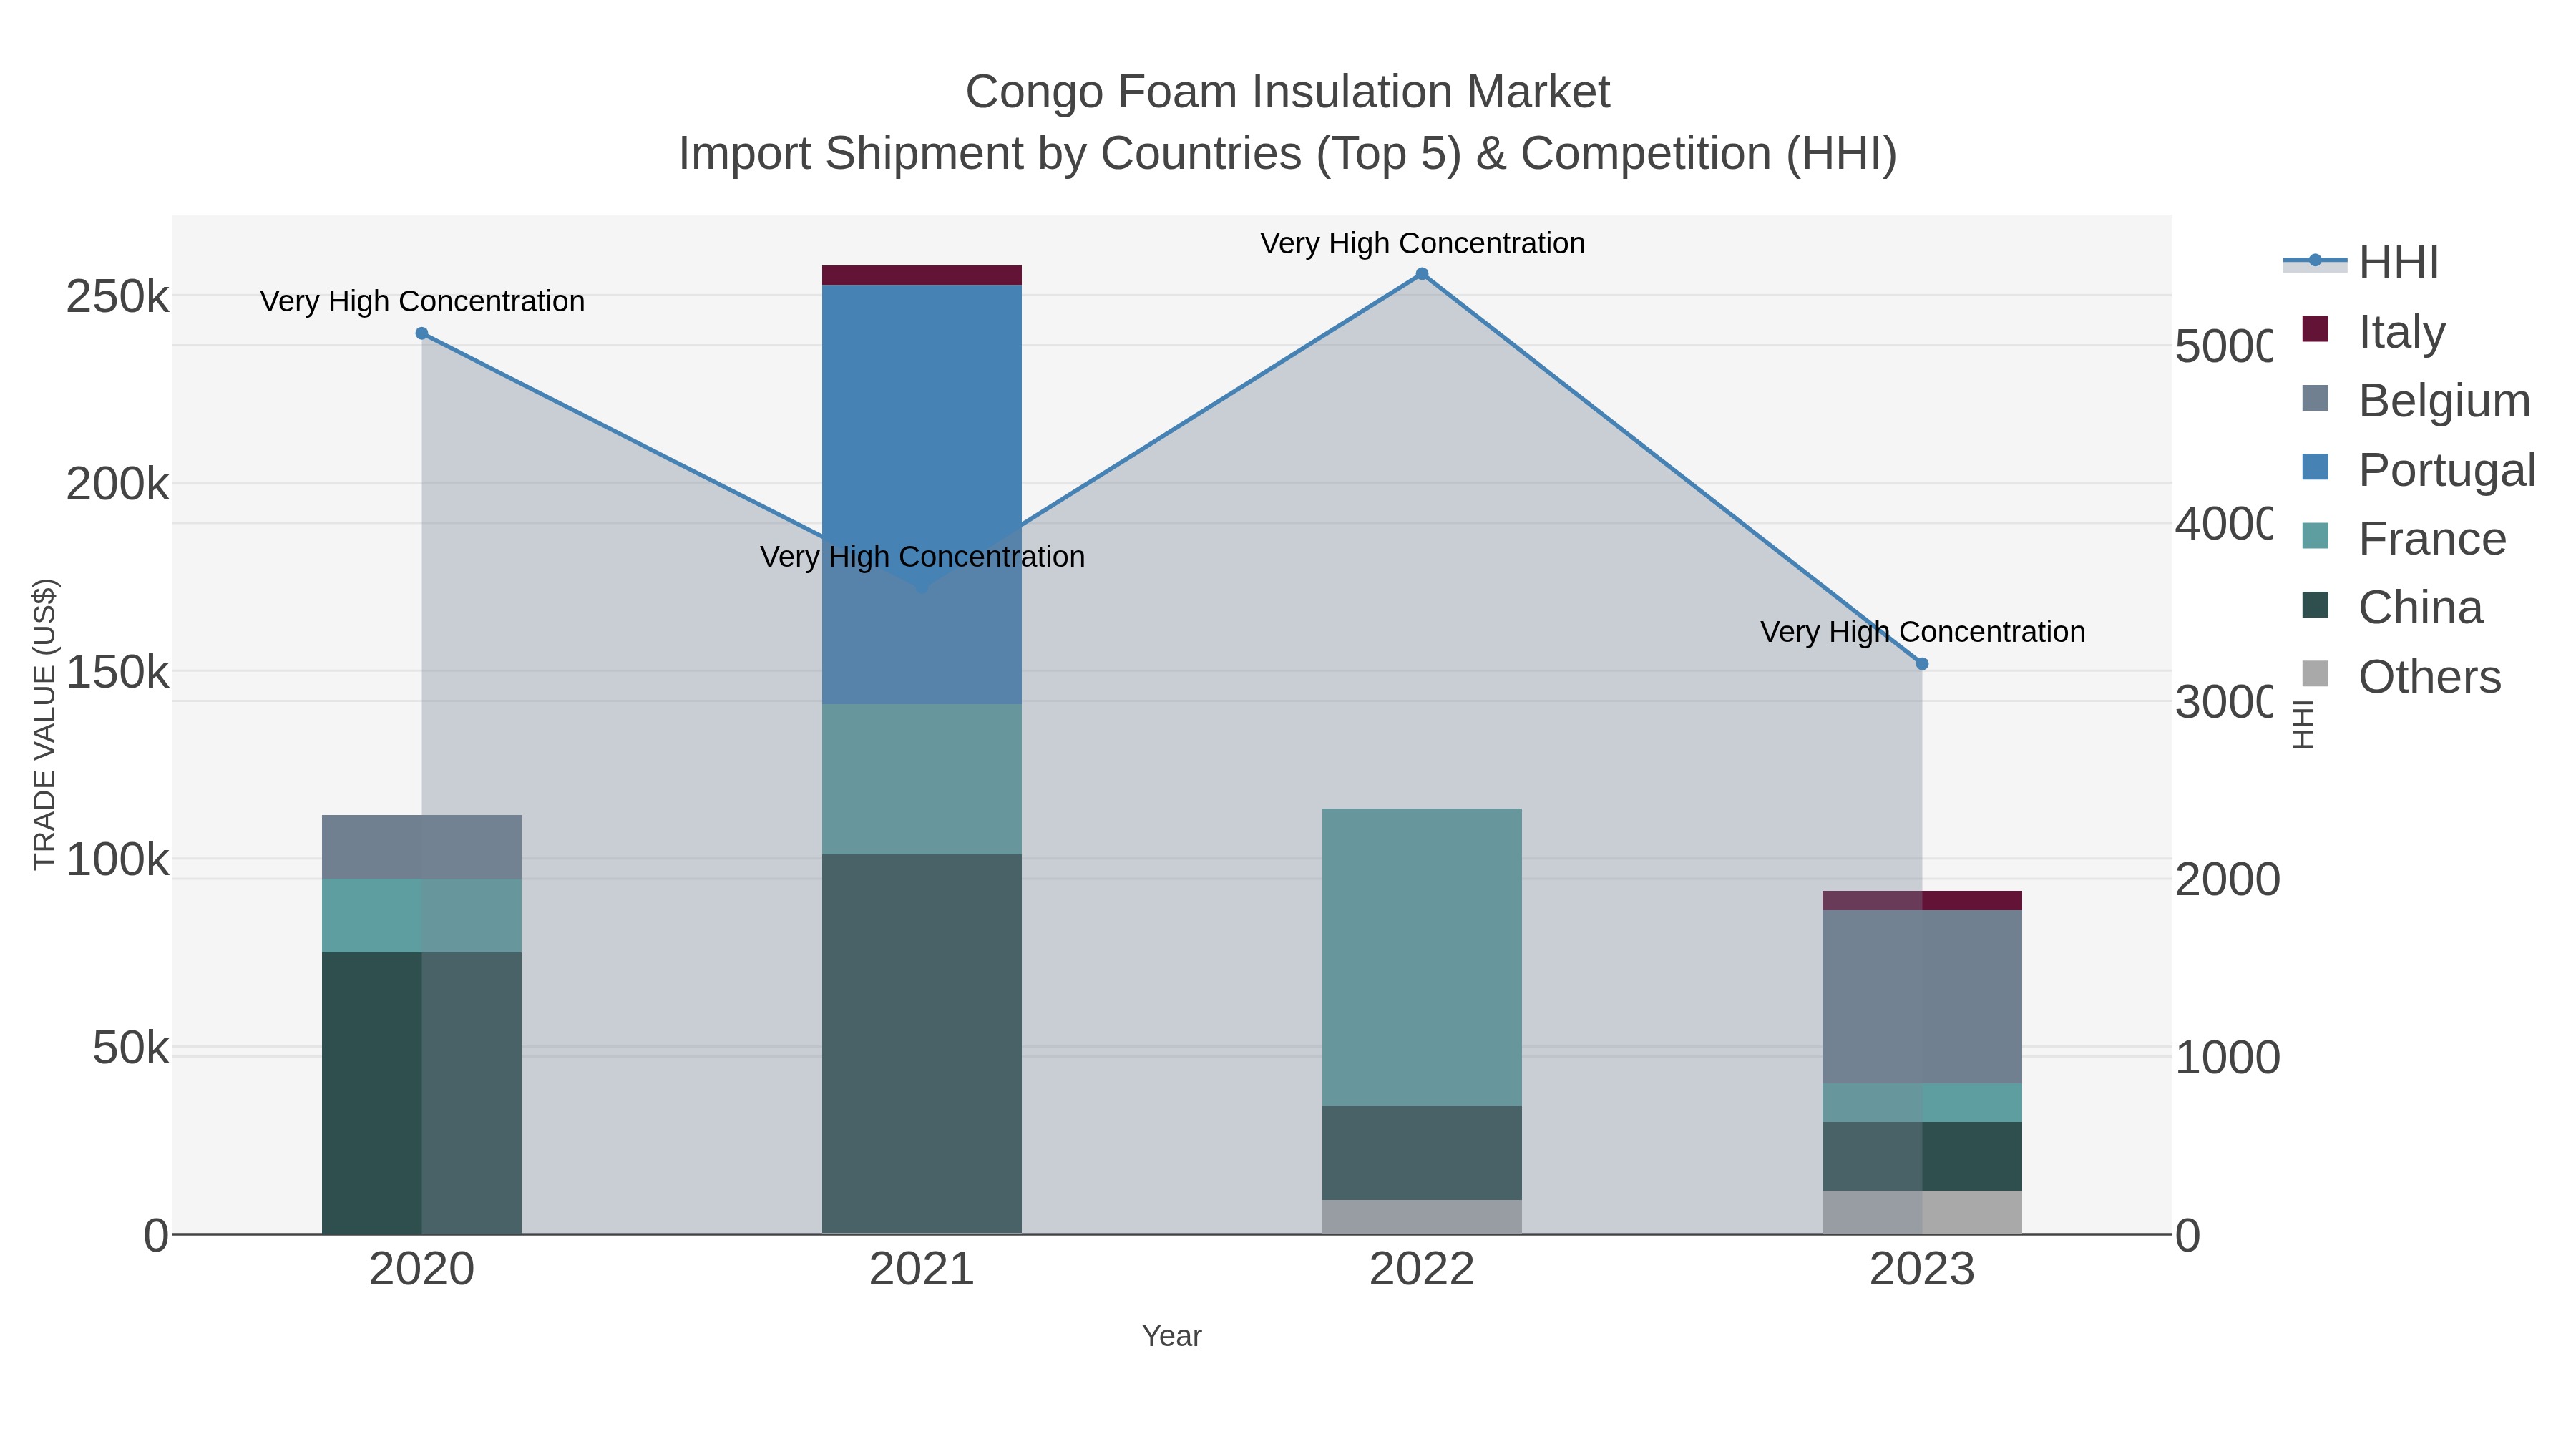Toggle the Belgium legend entry
The image size is (2576, 1449).
tap(2414, 400)
